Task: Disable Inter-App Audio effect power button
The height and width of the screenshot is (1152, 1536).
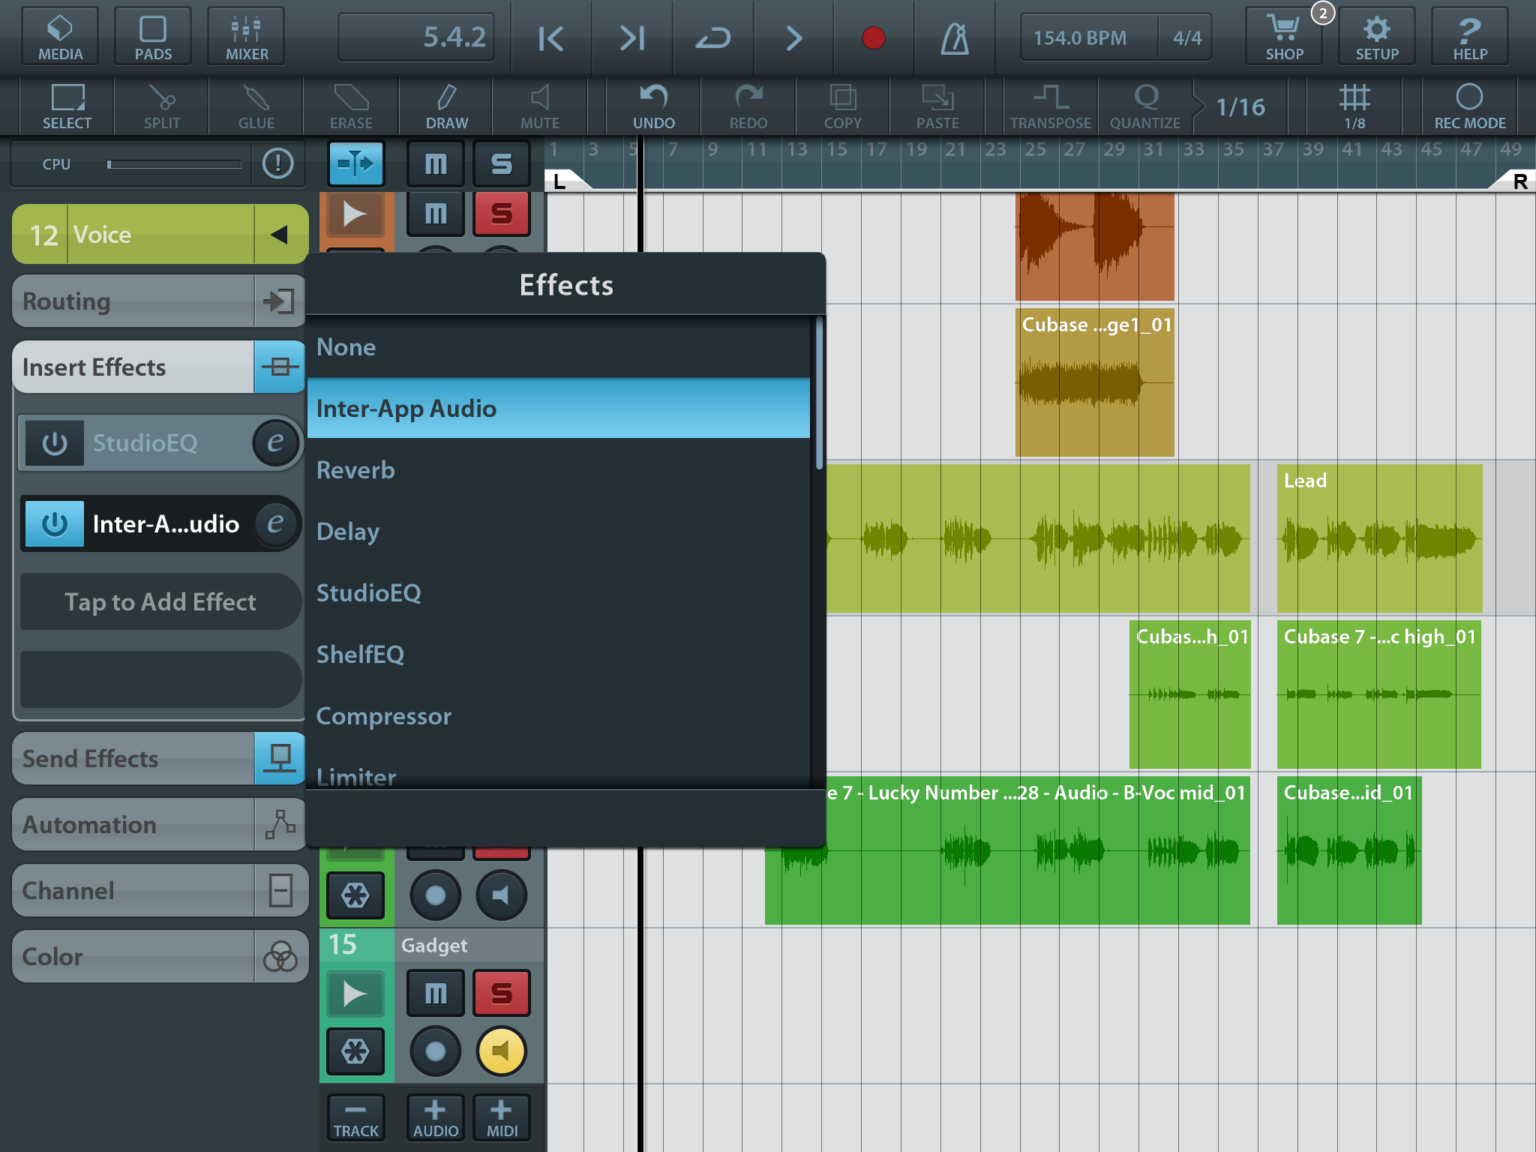Action: tap(55, 524)
